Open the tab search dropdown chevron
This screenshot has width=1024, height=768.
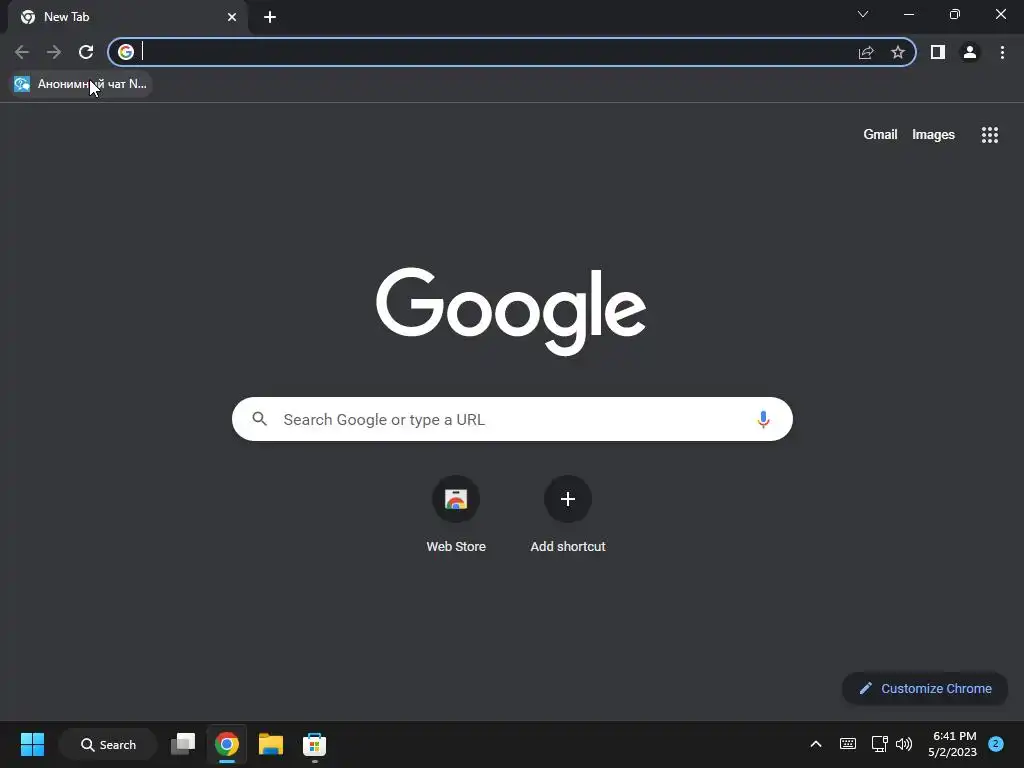click(x=863, y=14)
